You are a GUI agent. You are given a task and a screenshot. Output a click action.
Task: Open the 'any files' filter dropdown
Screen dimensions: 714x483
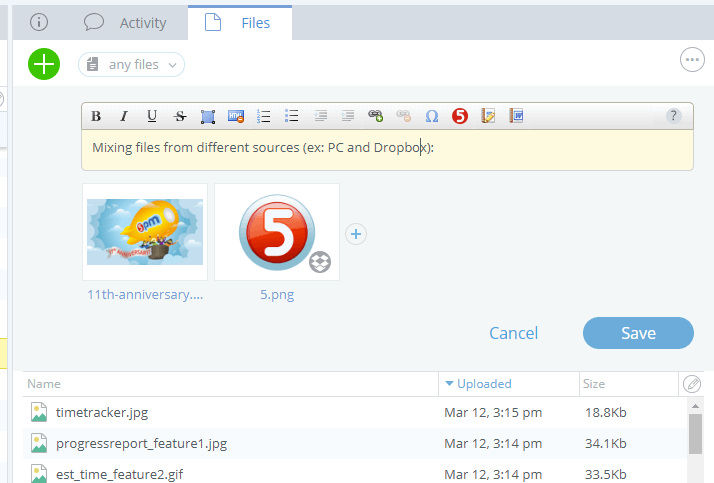click(x=131, y=65)
